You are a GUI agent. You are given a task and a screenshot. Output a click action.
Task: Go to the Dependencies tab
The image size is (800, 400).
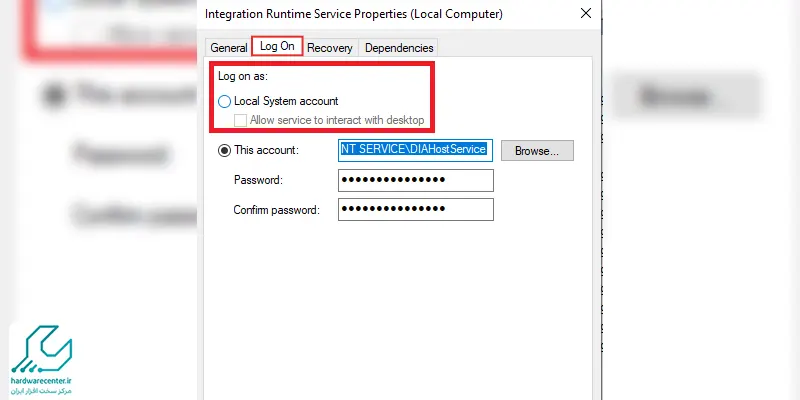point(399,47)
